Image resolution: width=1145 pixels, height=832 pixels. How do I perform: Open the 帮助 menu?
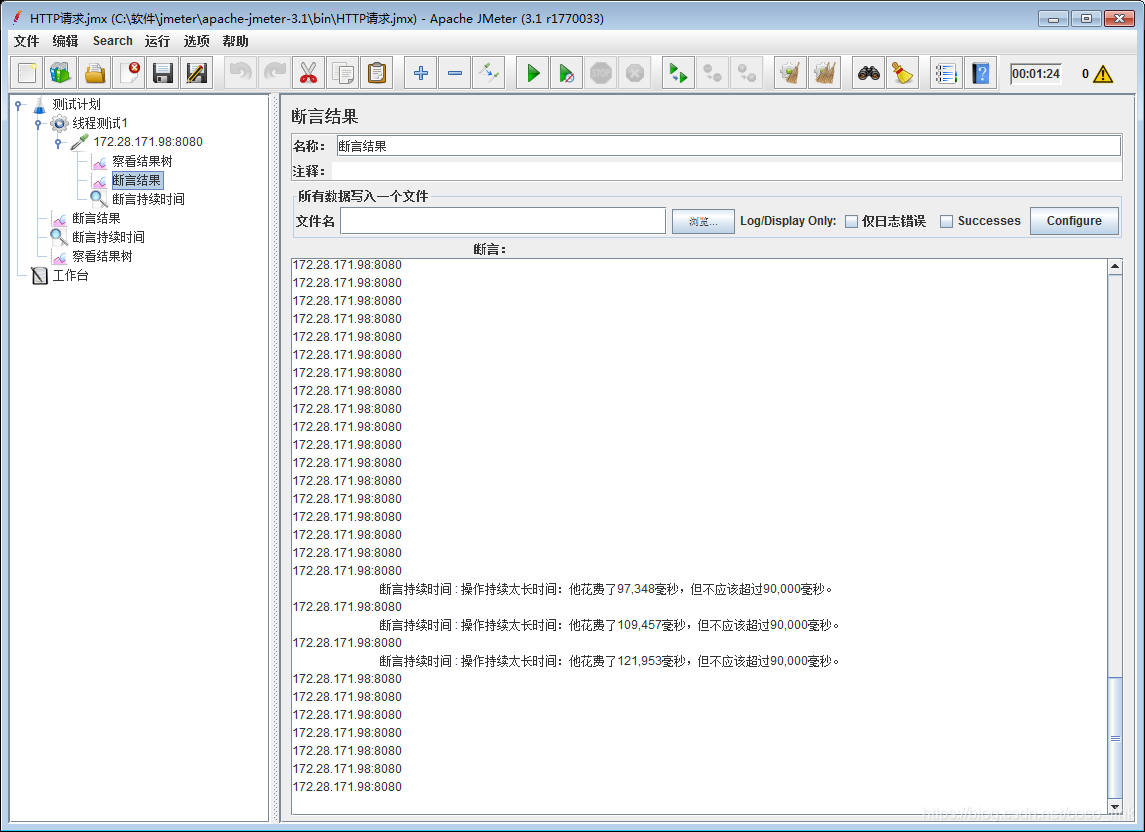point(235,41)
